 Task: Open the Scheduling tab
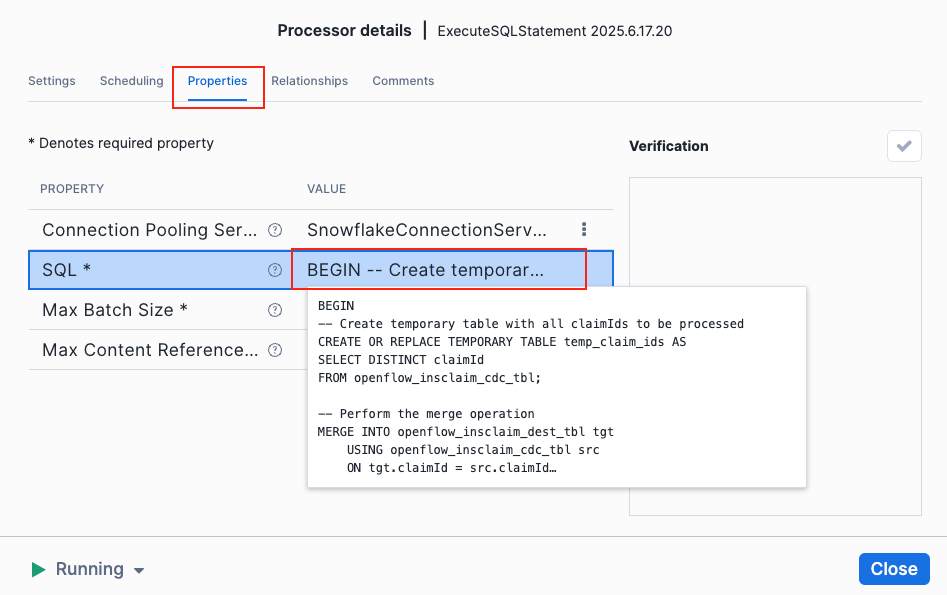click(131, 81)
